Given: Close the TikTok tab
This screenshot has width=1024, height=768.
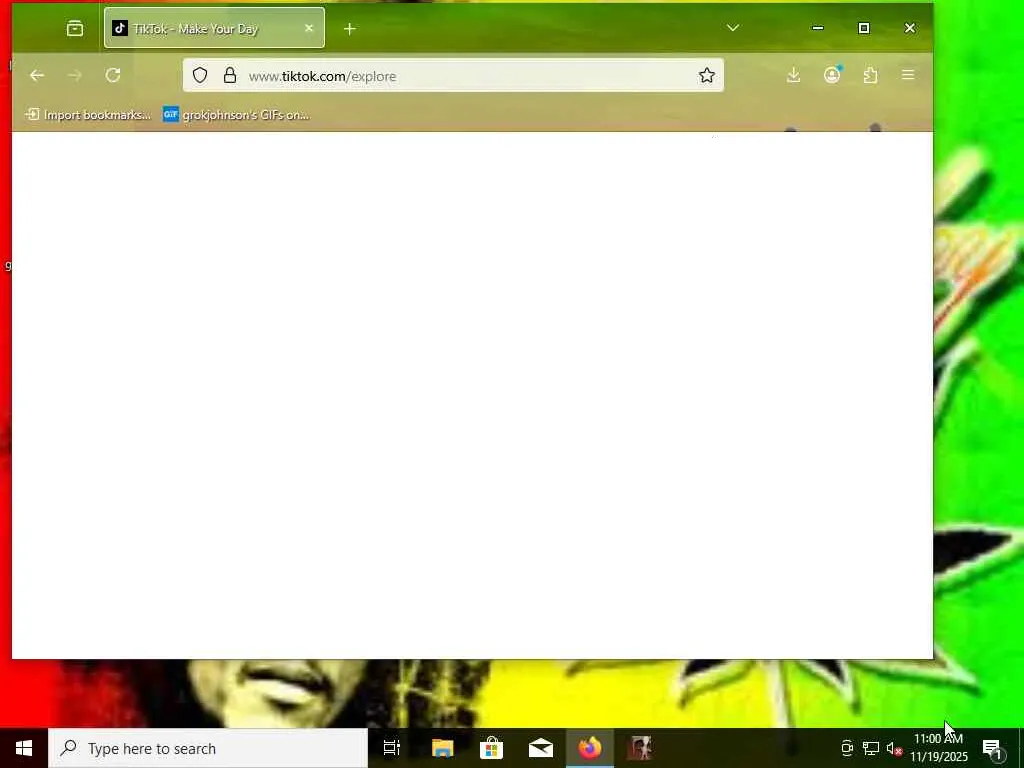Looking at the screenshot, I should pos(309,28).
